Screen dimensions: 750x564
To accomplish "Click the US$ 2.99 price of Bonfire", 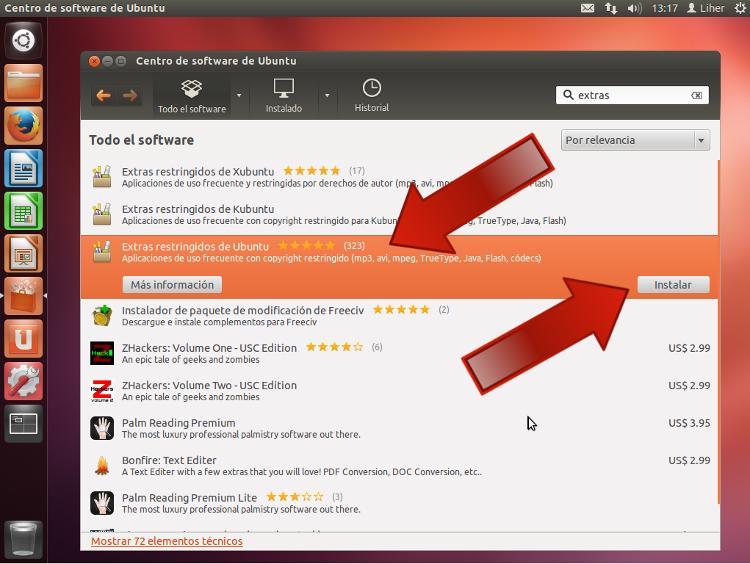I will pyautogui.click(x=689, y=460).
